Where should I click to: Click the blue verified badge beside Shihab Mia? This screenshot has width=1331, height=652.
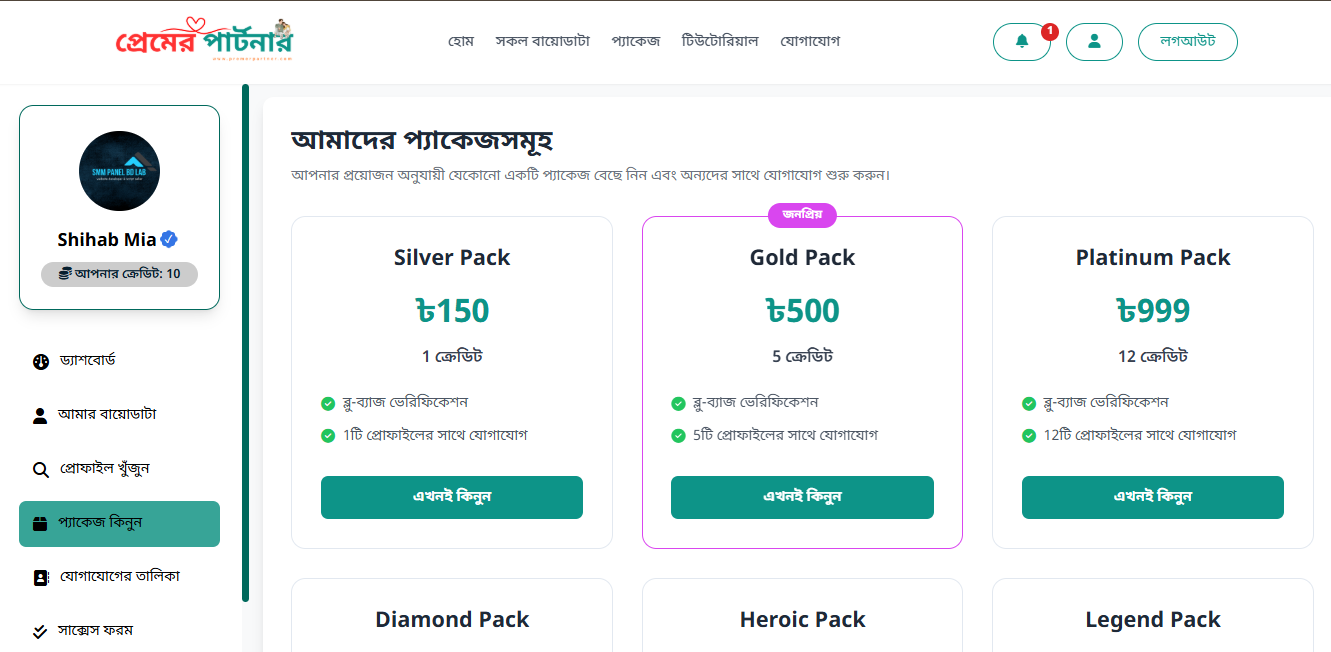click(x=170, y=239)
